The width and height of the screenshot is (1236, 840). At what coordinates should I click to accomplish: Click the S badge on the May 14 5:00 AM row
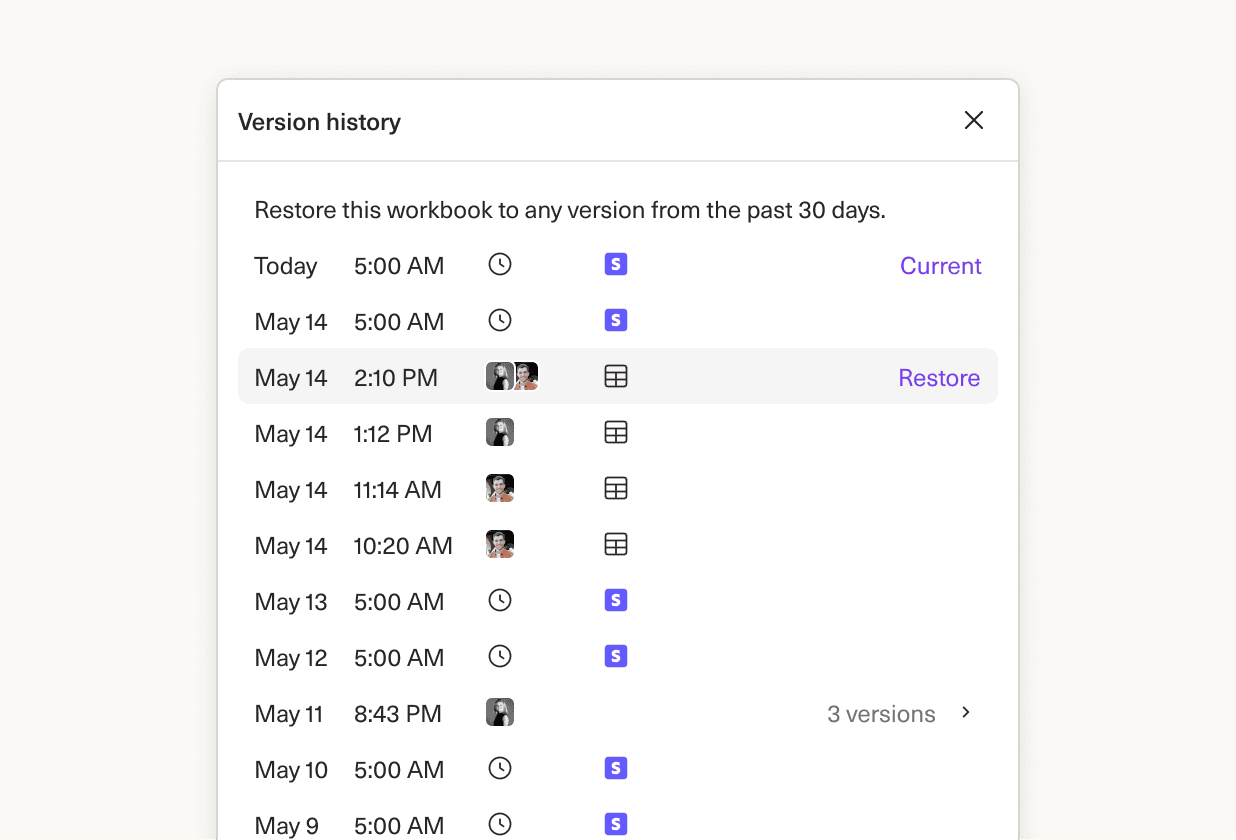616,320
